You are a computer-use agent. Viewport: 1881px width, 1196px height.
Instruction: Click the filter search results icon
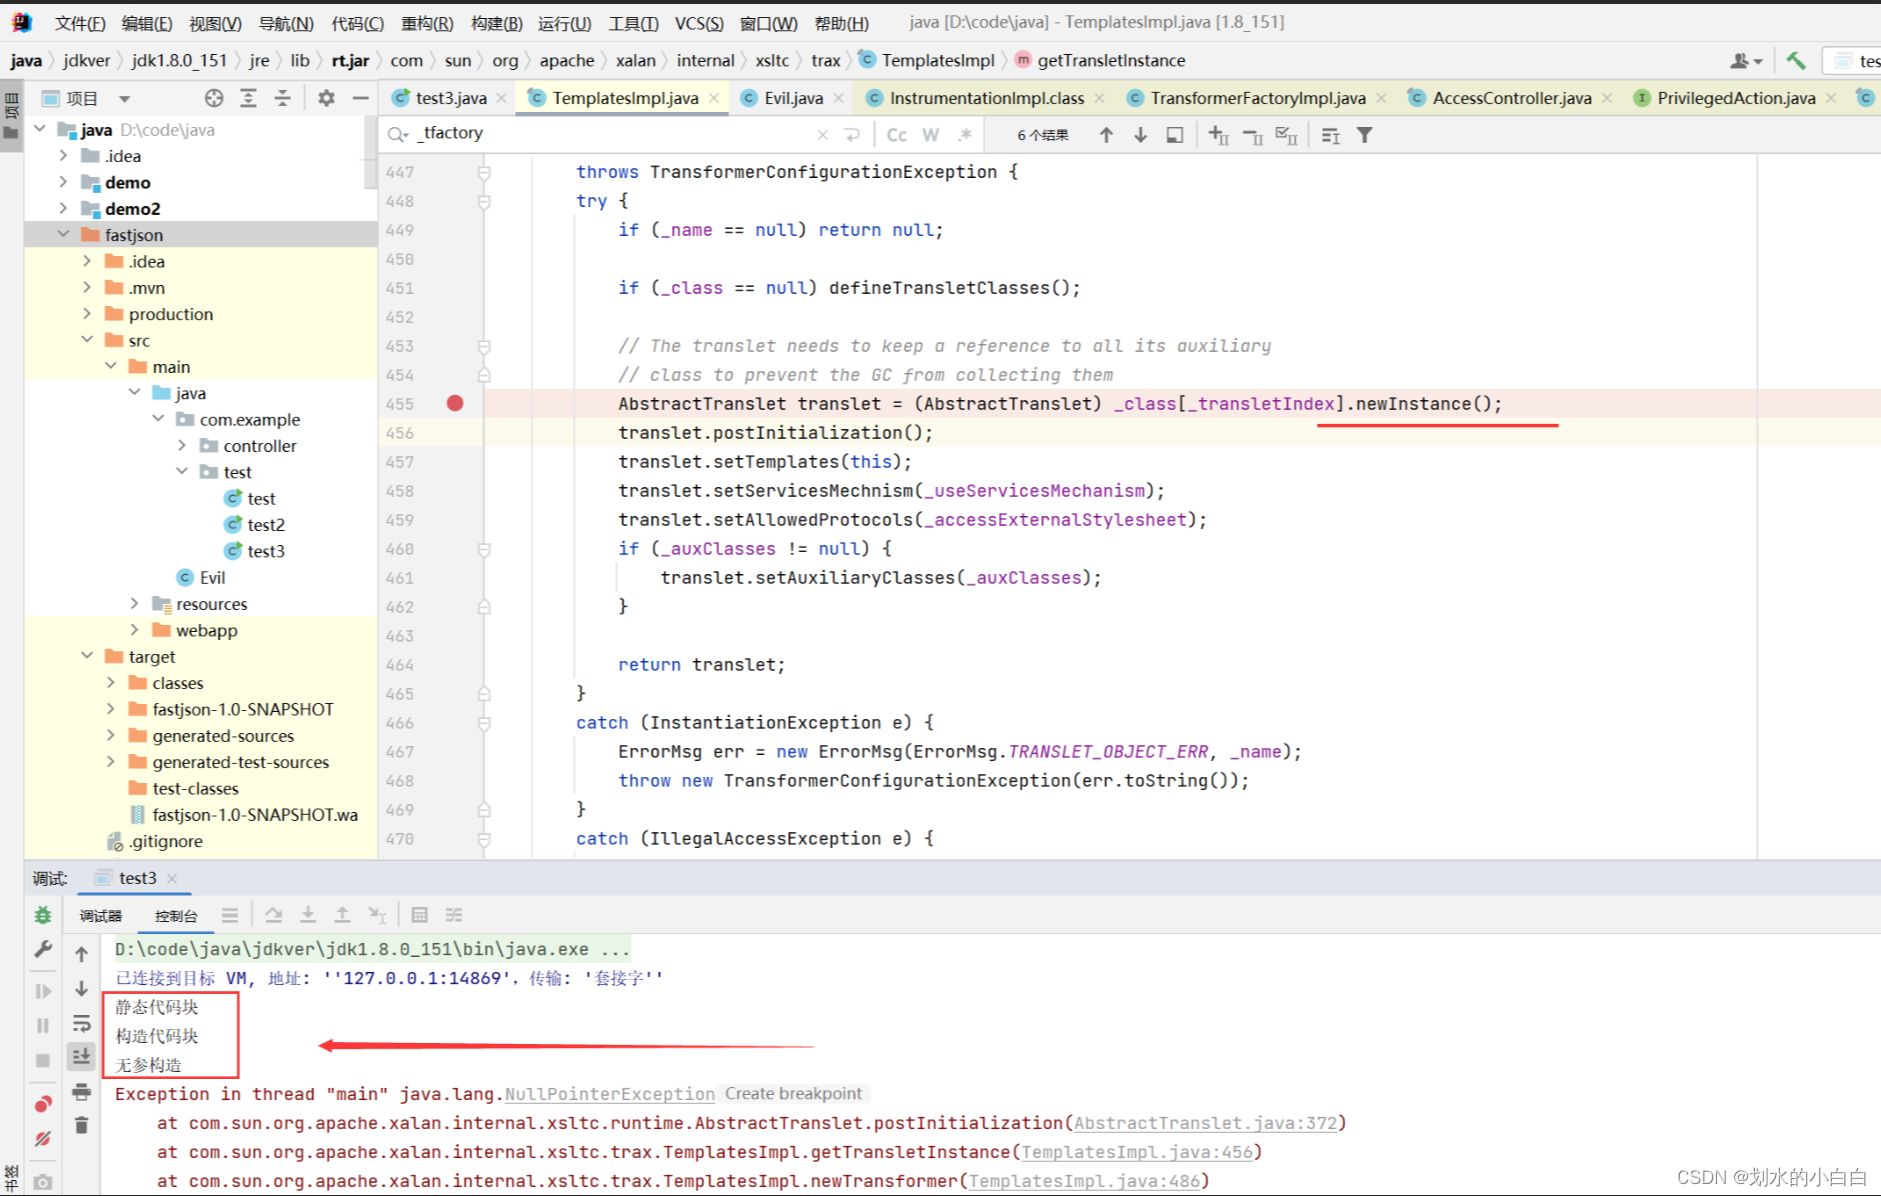(1364, 134)
